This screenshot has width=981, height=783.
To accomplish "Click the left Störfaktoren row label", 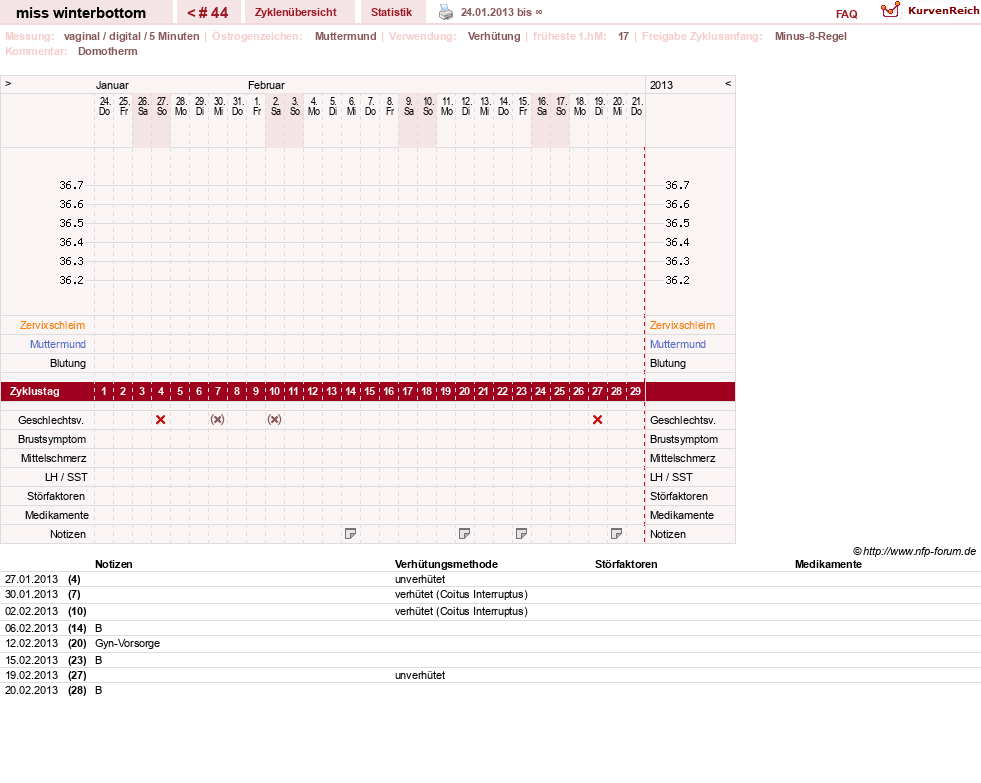I will coord(56,496).
